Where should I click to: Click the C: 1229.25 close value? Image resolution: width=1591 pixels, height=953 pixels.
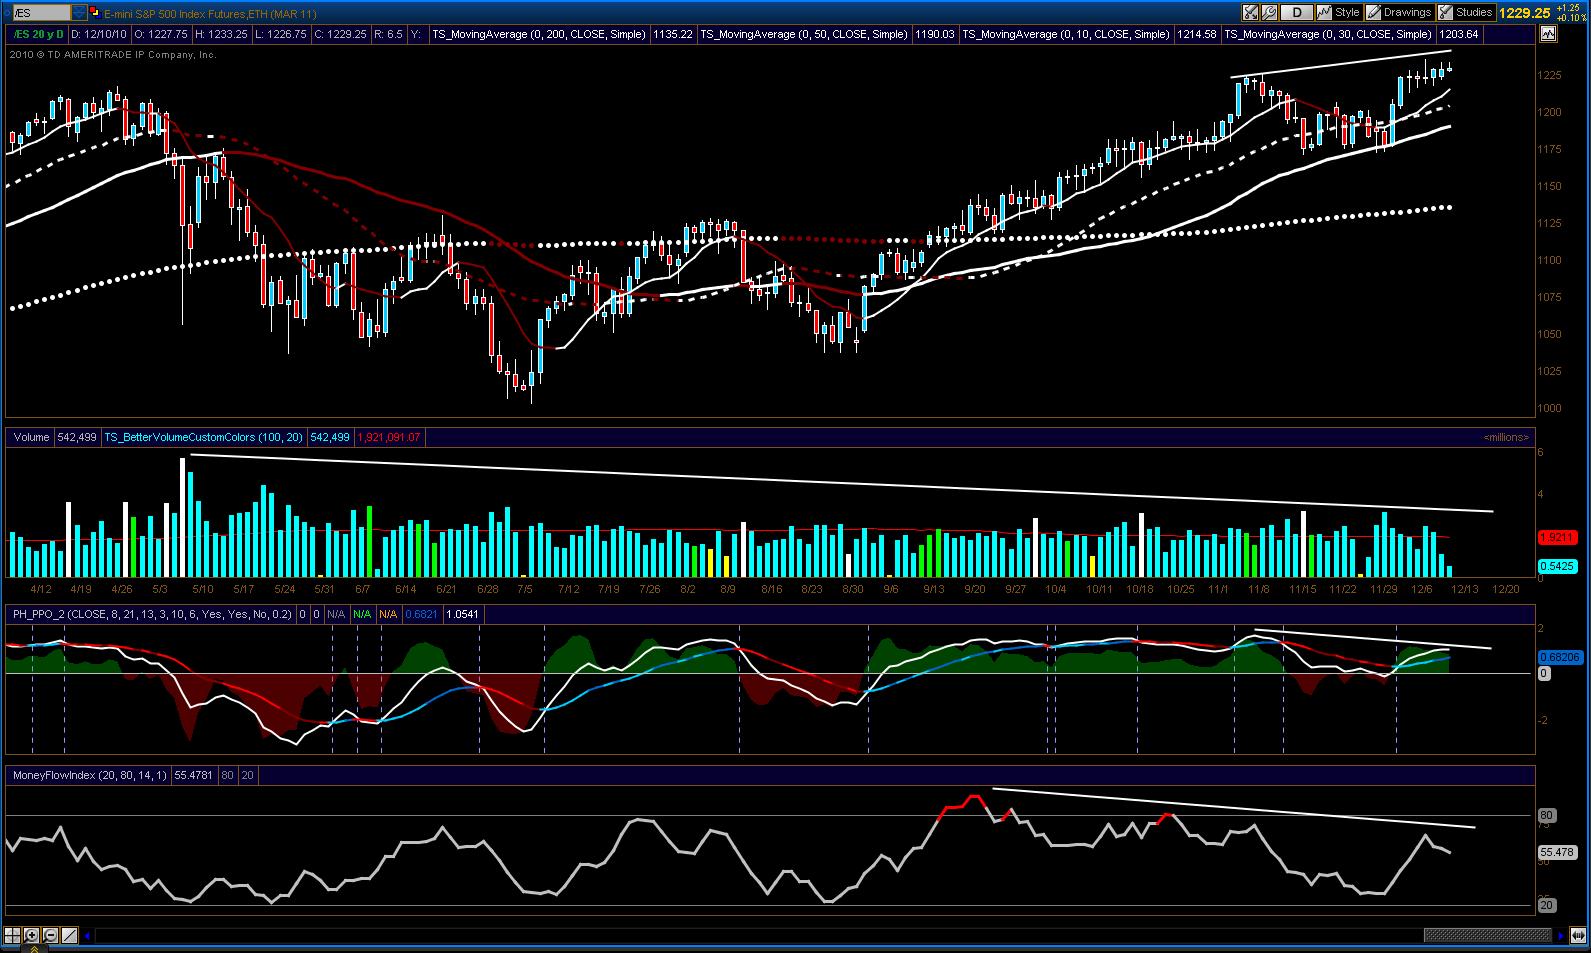340,34
